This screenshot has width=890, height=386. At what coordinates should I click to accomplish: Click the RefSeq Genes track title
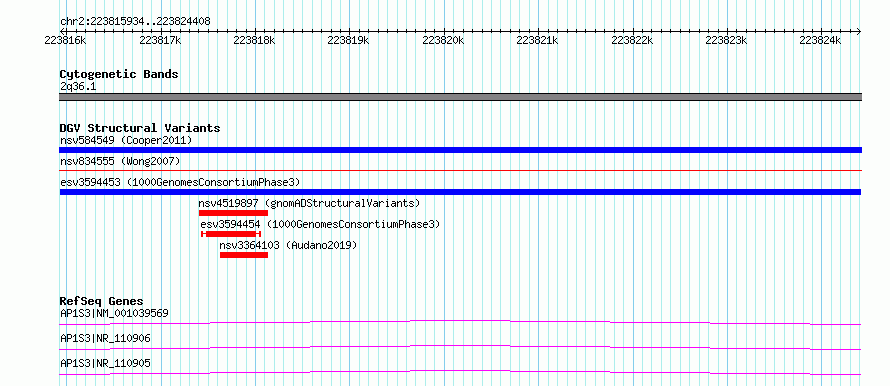pyautogui.click(x=102, y=301)
